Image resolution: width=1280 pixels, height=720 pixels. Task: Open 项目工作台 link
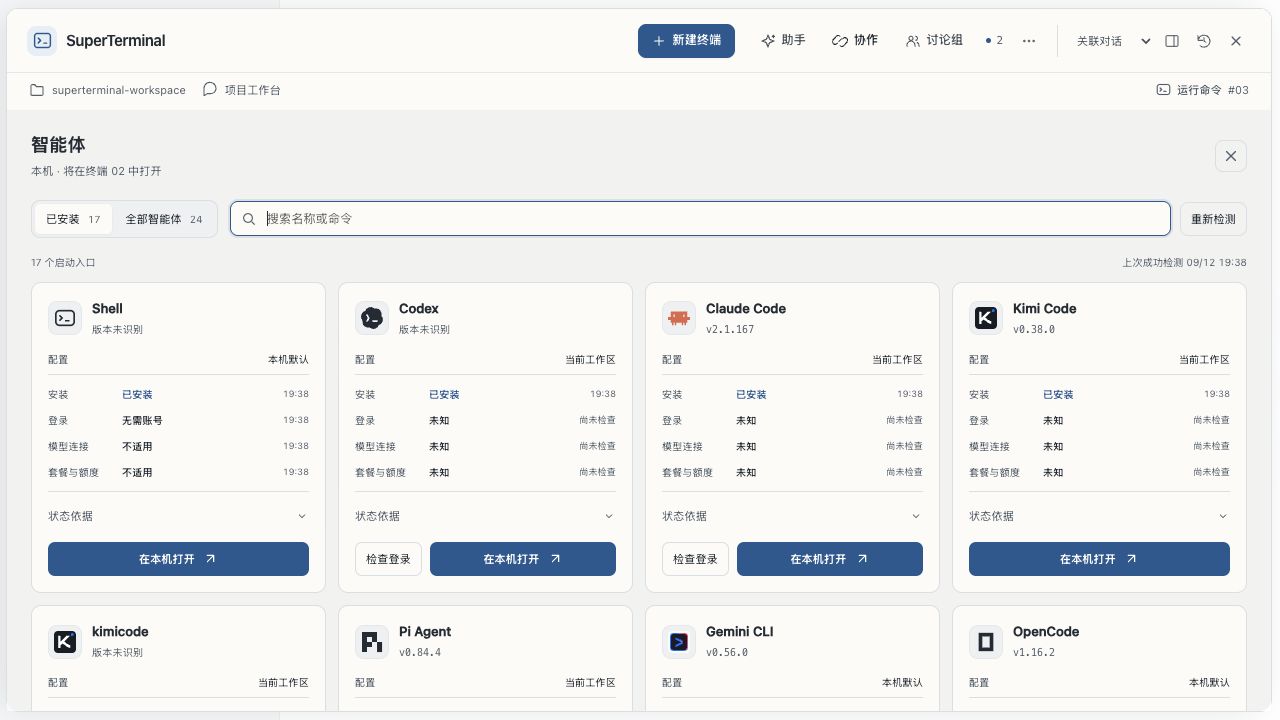(x=241, y=90)
